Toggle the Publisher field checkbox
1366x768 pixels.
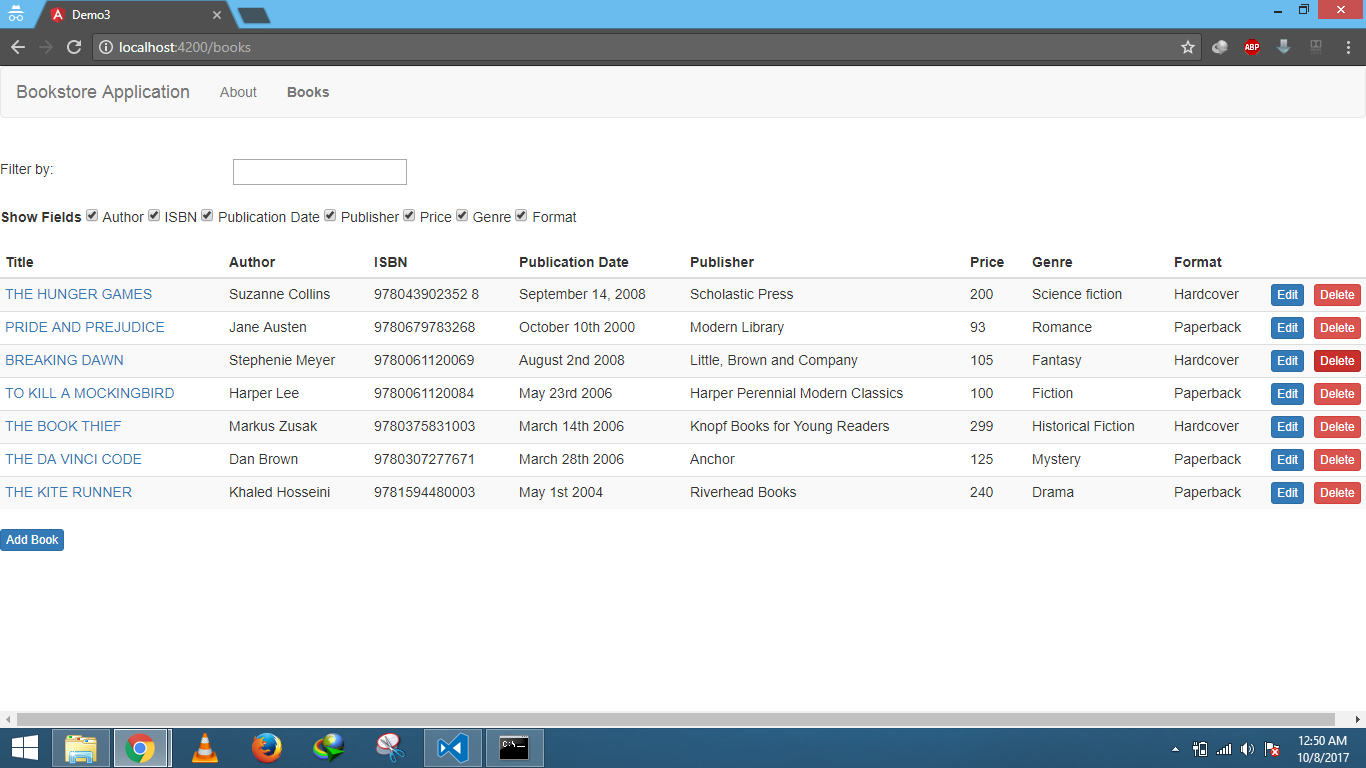pos(330,215)
